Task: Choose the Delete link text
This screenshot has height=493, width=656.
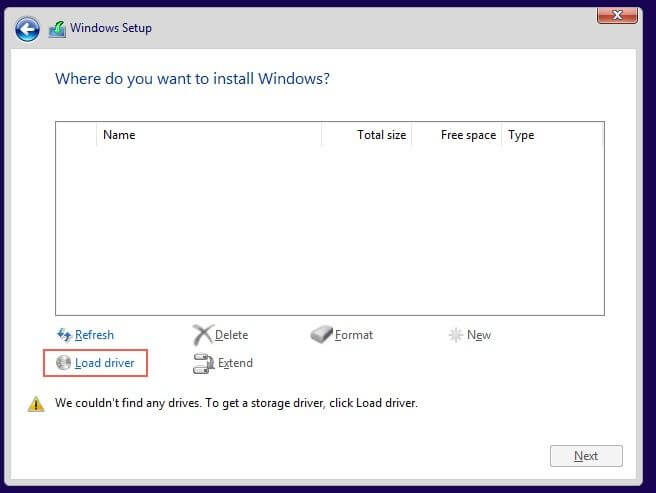Action: (x=231, y=335)
